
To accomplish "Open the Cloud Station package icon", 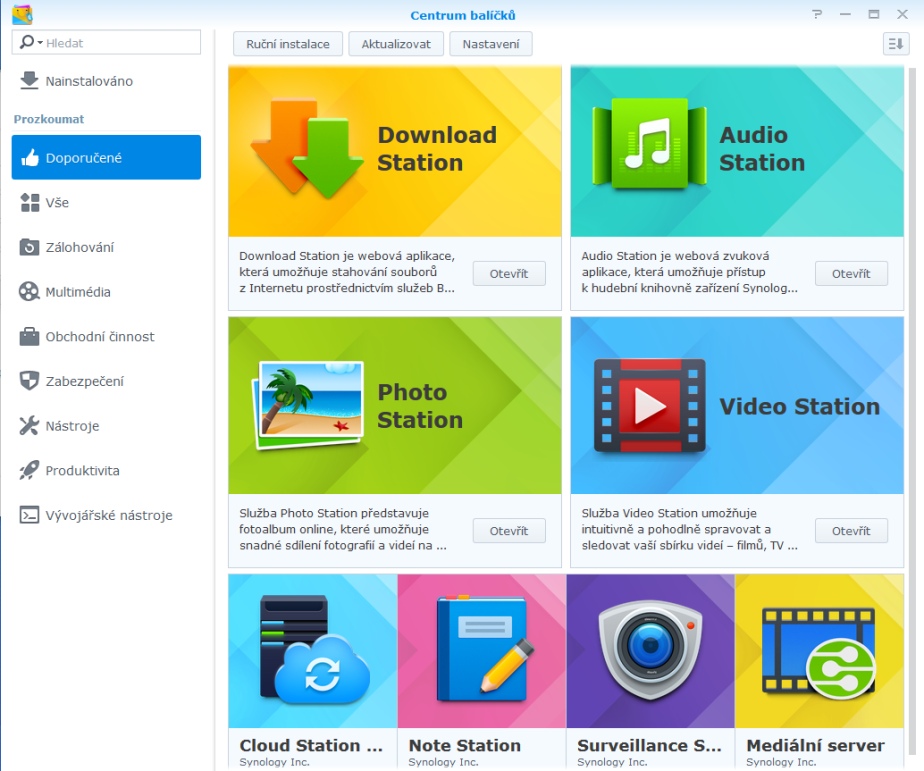I will coord(312,650).
